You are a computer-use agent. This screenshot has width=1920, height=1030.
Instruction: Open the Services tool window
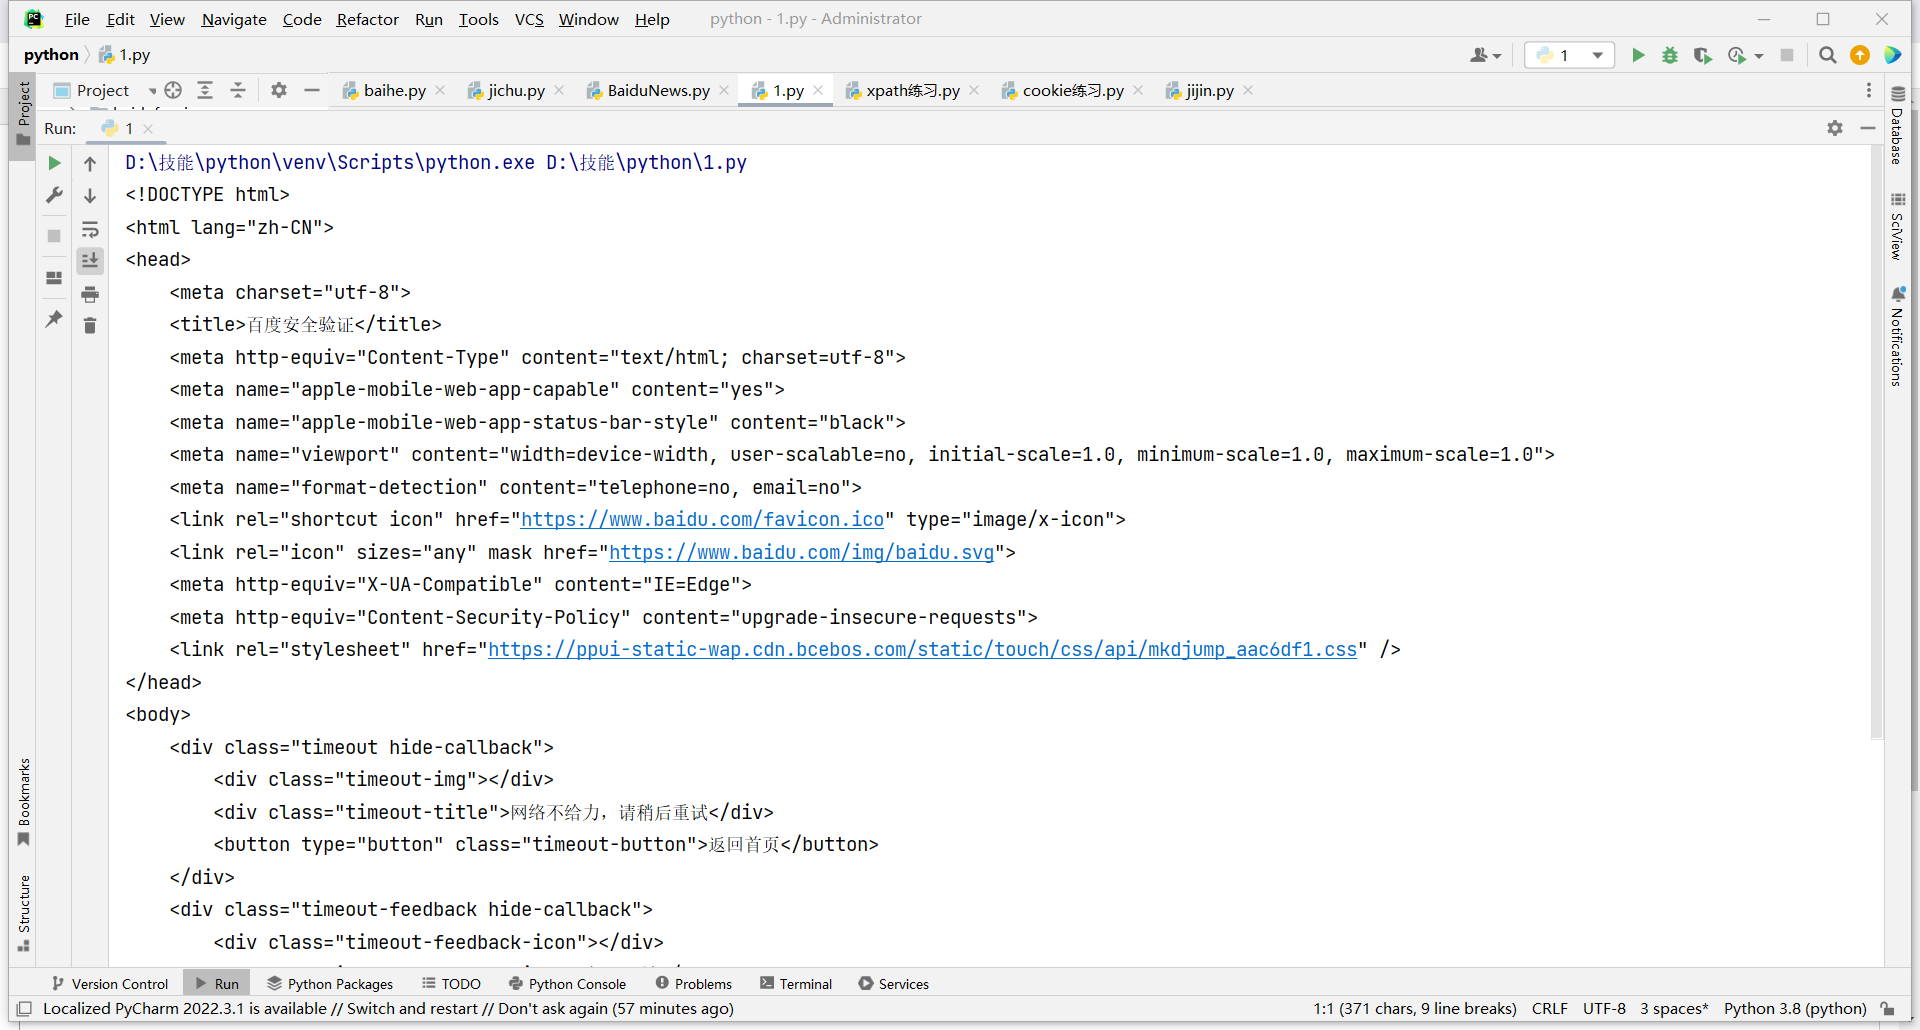(x=894, y=984)
